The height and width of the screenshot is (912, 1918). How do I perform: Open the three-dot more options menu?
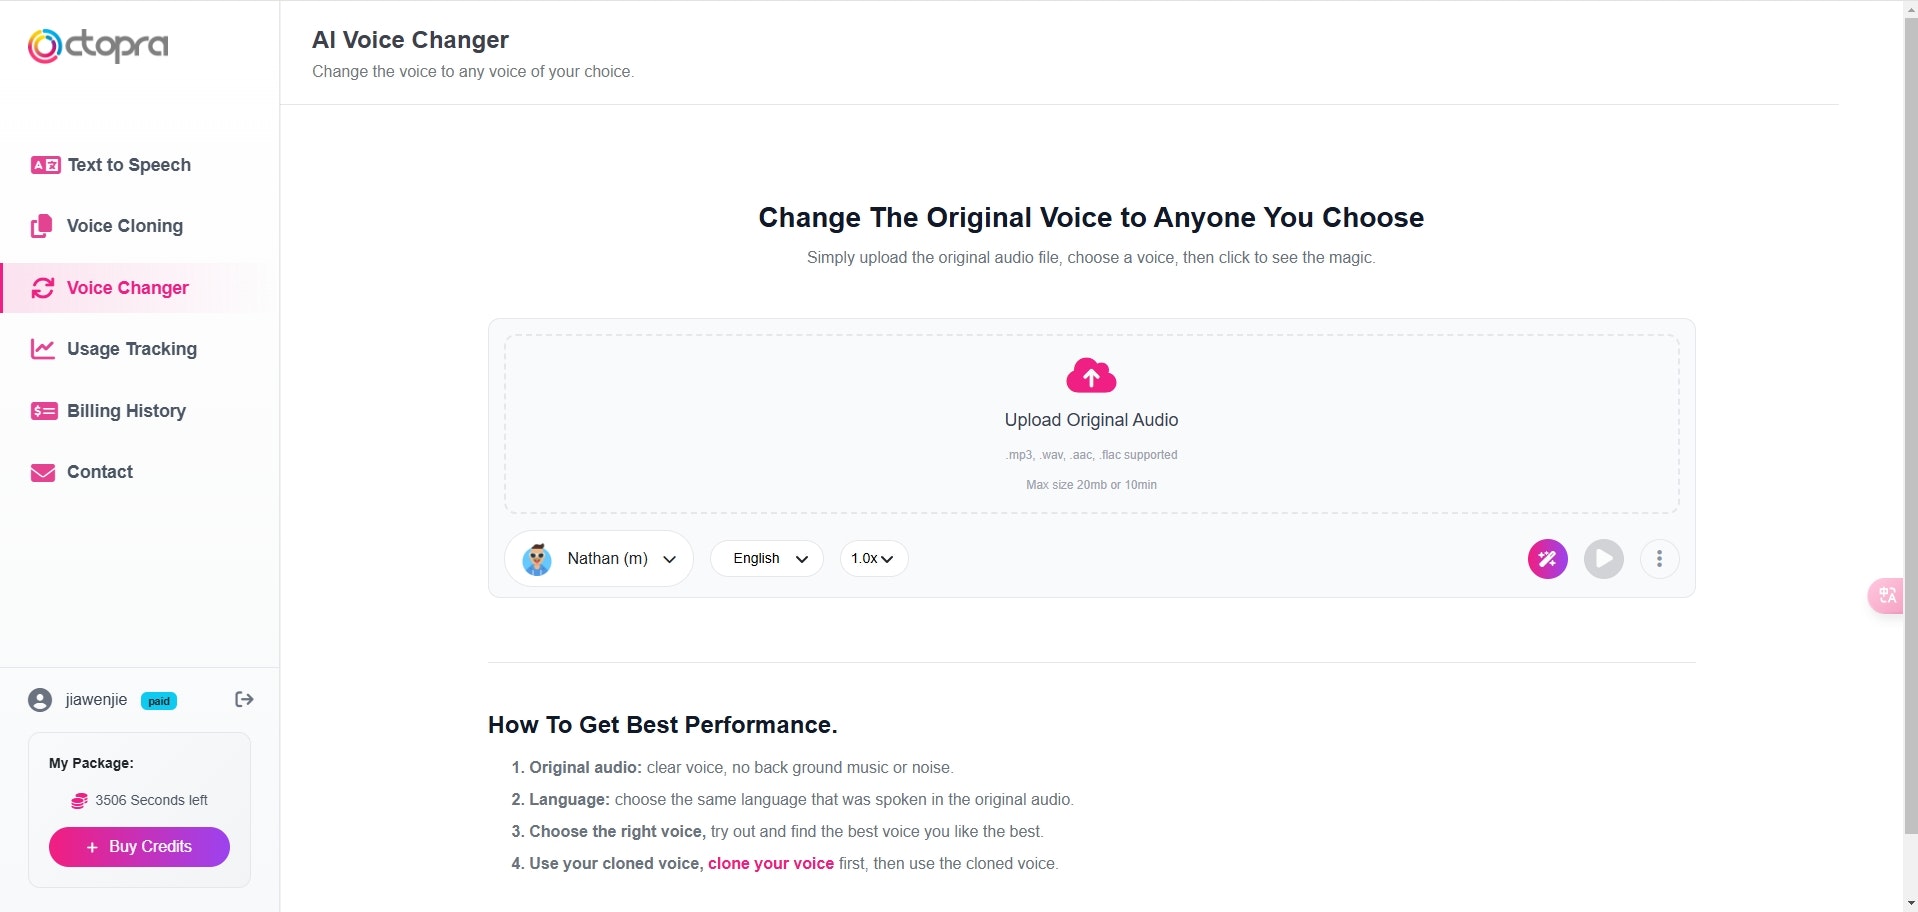1659,559
